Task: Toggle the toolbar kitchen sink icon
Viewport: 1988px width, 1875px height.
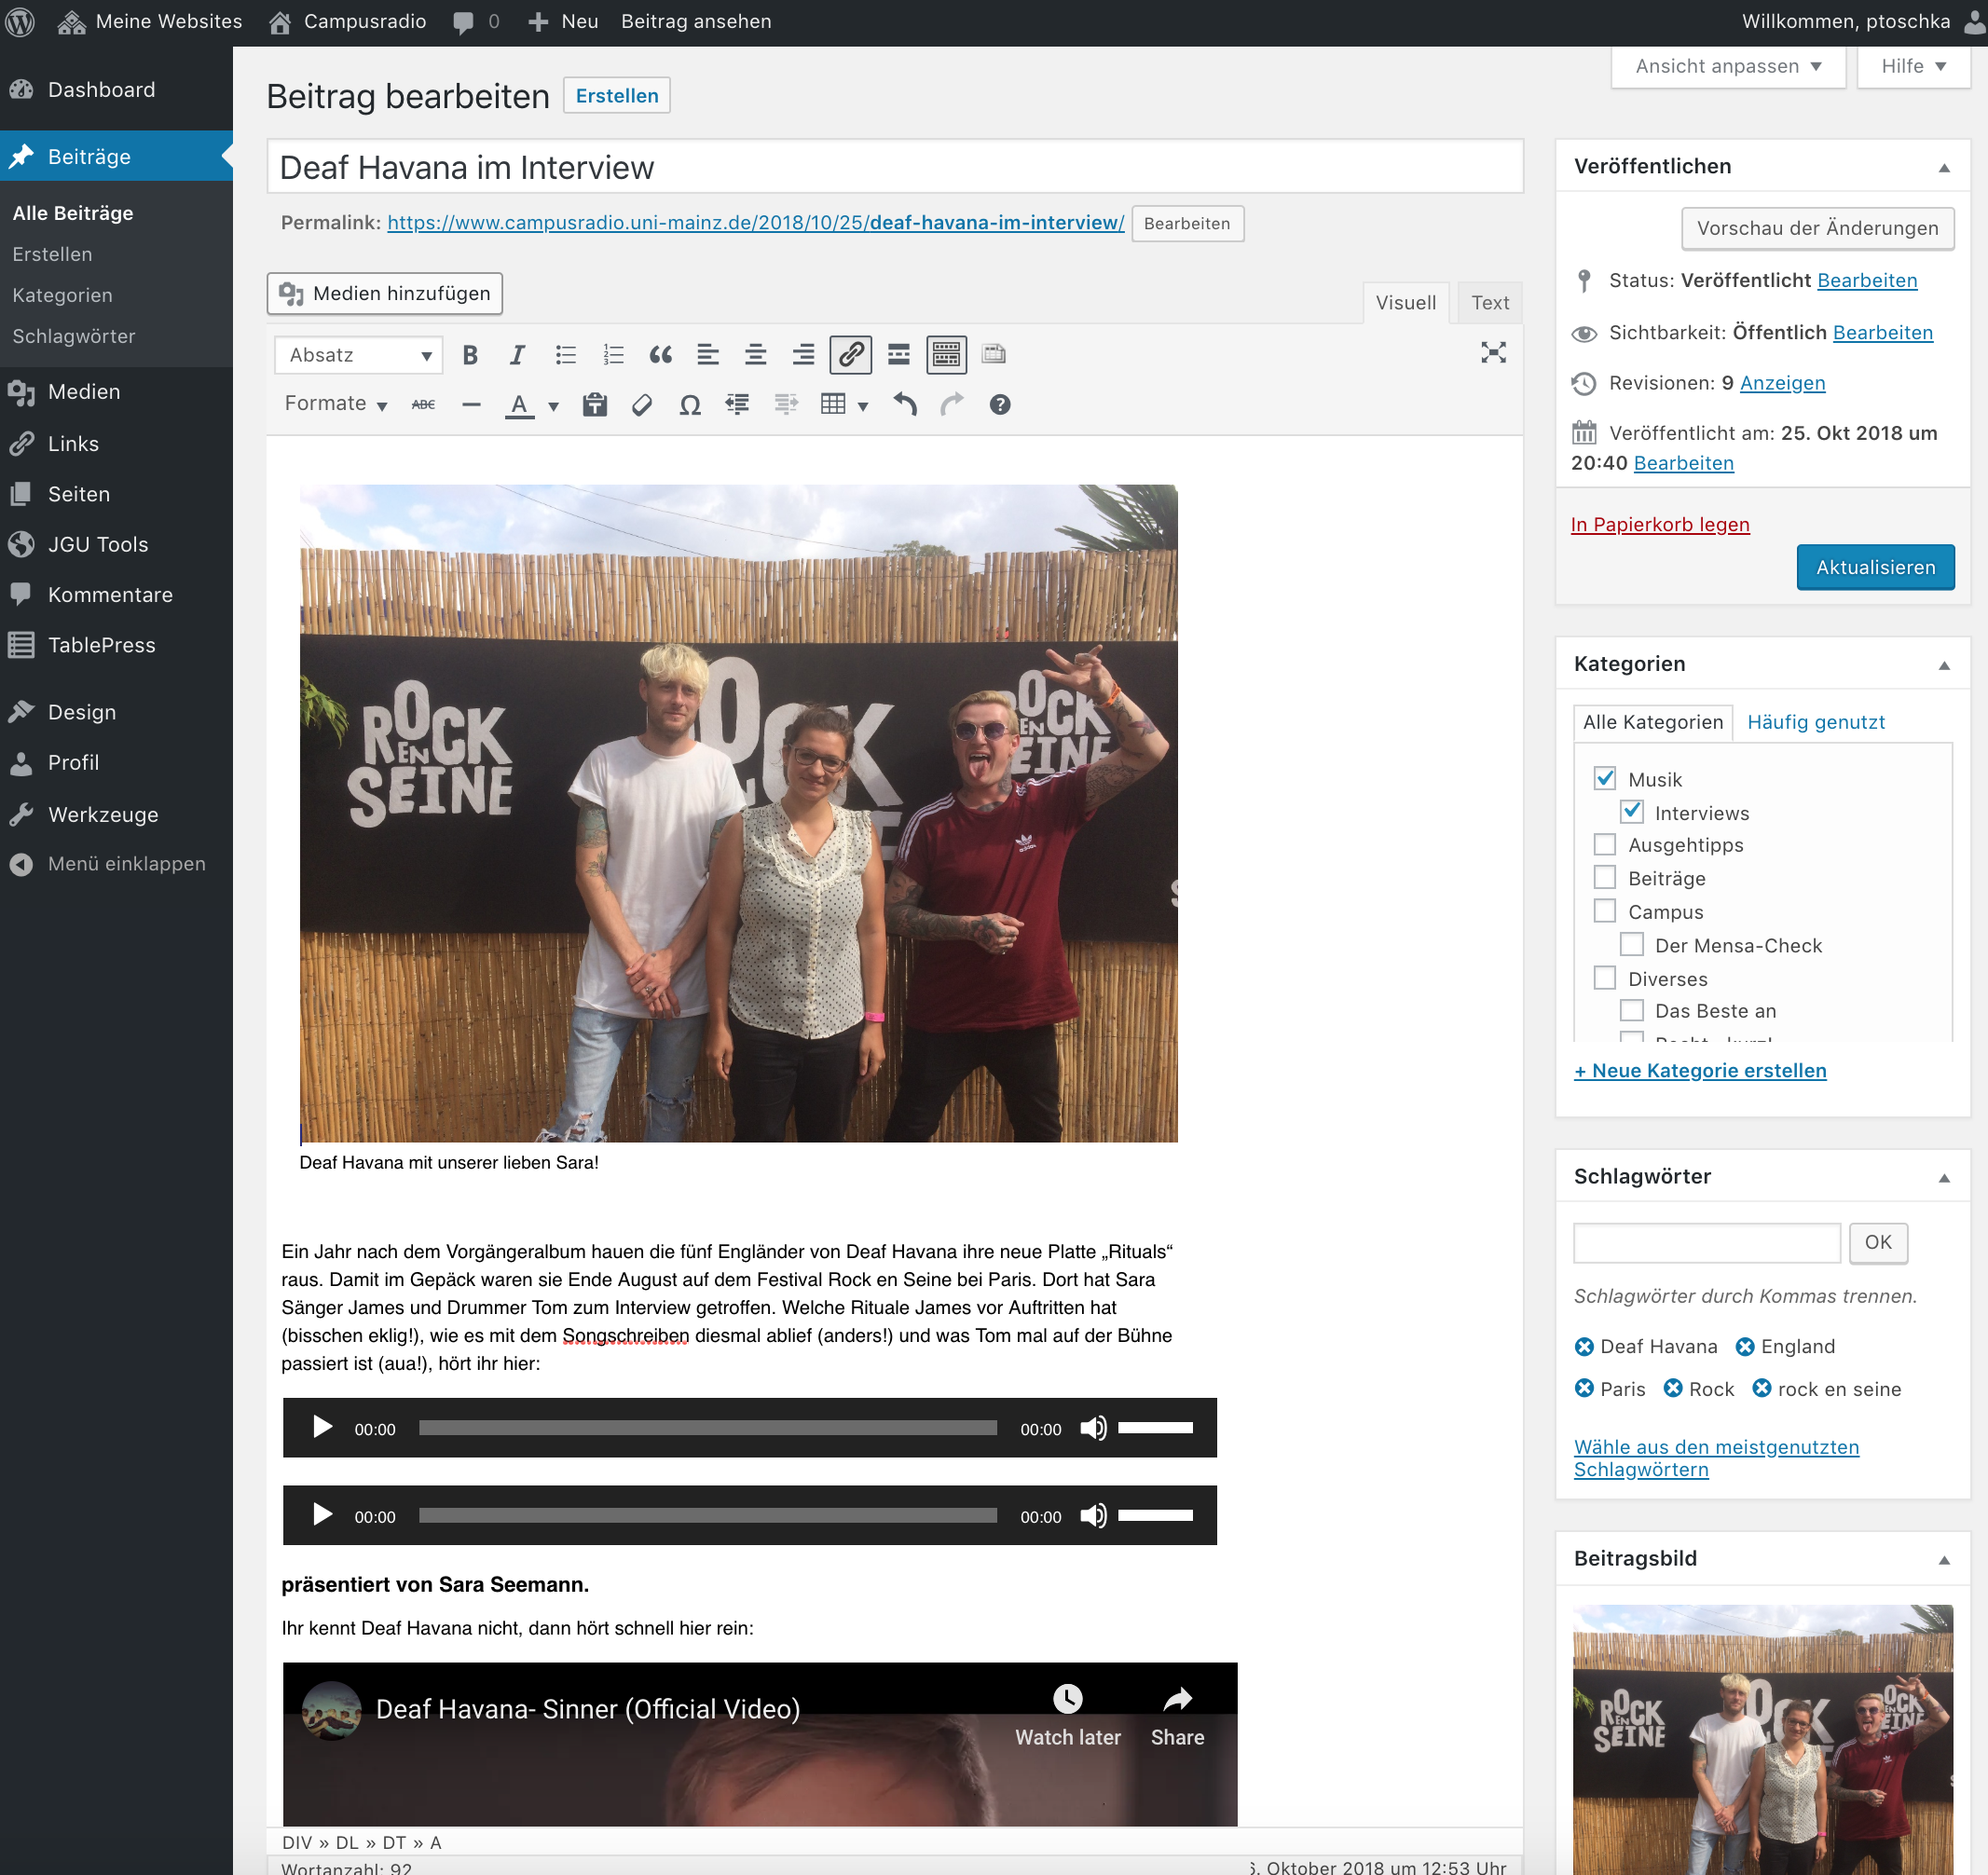Action: click(946, 355)
